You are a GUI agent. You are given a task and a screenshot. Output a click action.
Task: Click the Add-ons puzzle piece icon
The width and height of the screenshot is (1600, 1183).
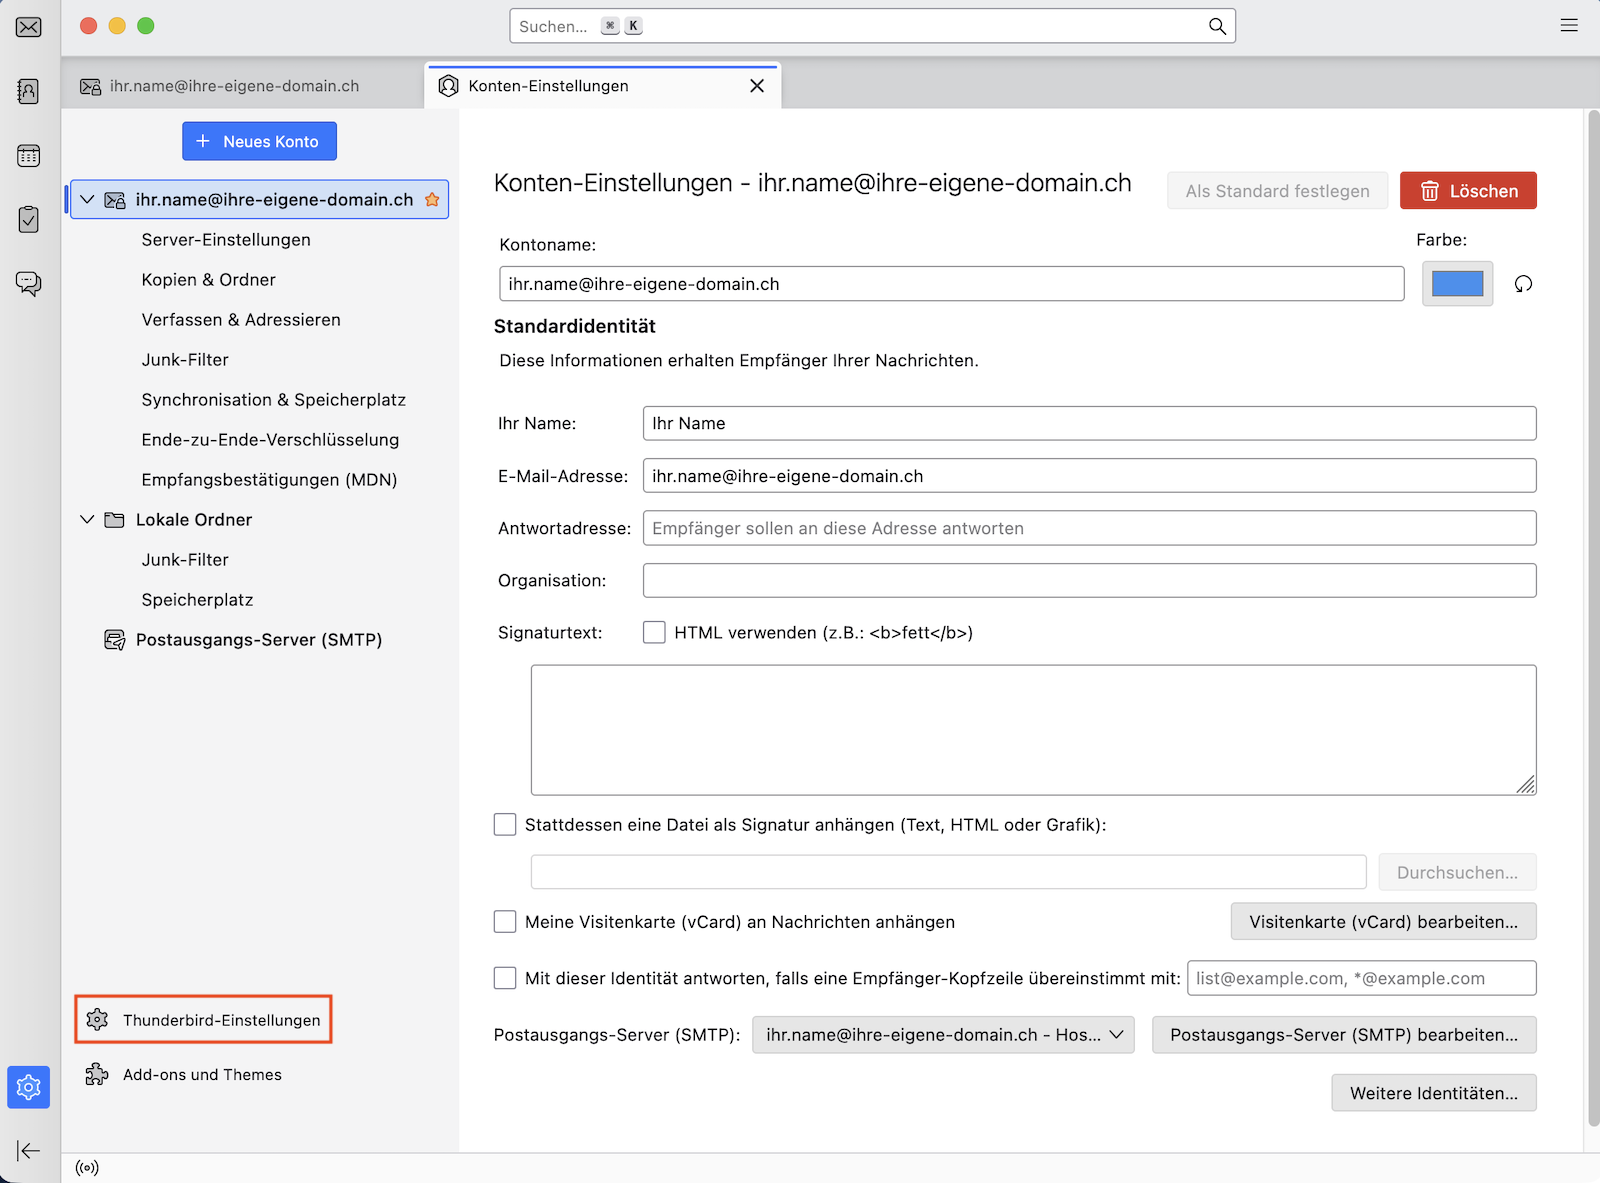point(97,1074)
